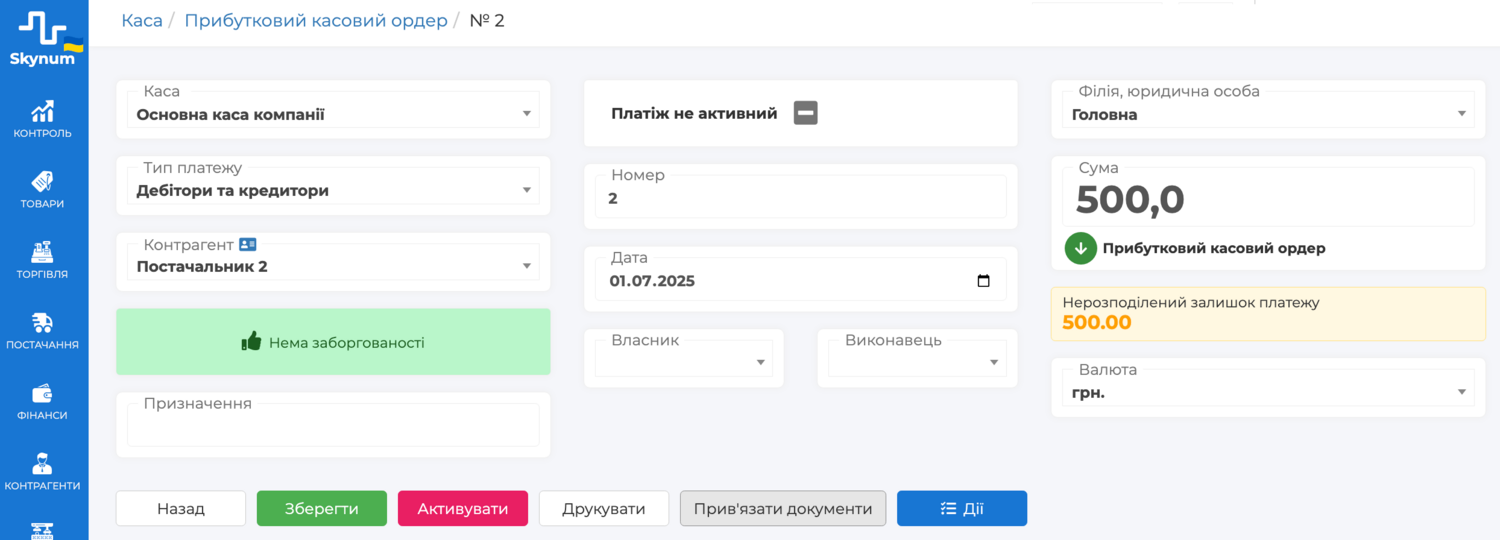Open the blue Дії actions menu
The image size is (1500, 540).
pos(962,508)
